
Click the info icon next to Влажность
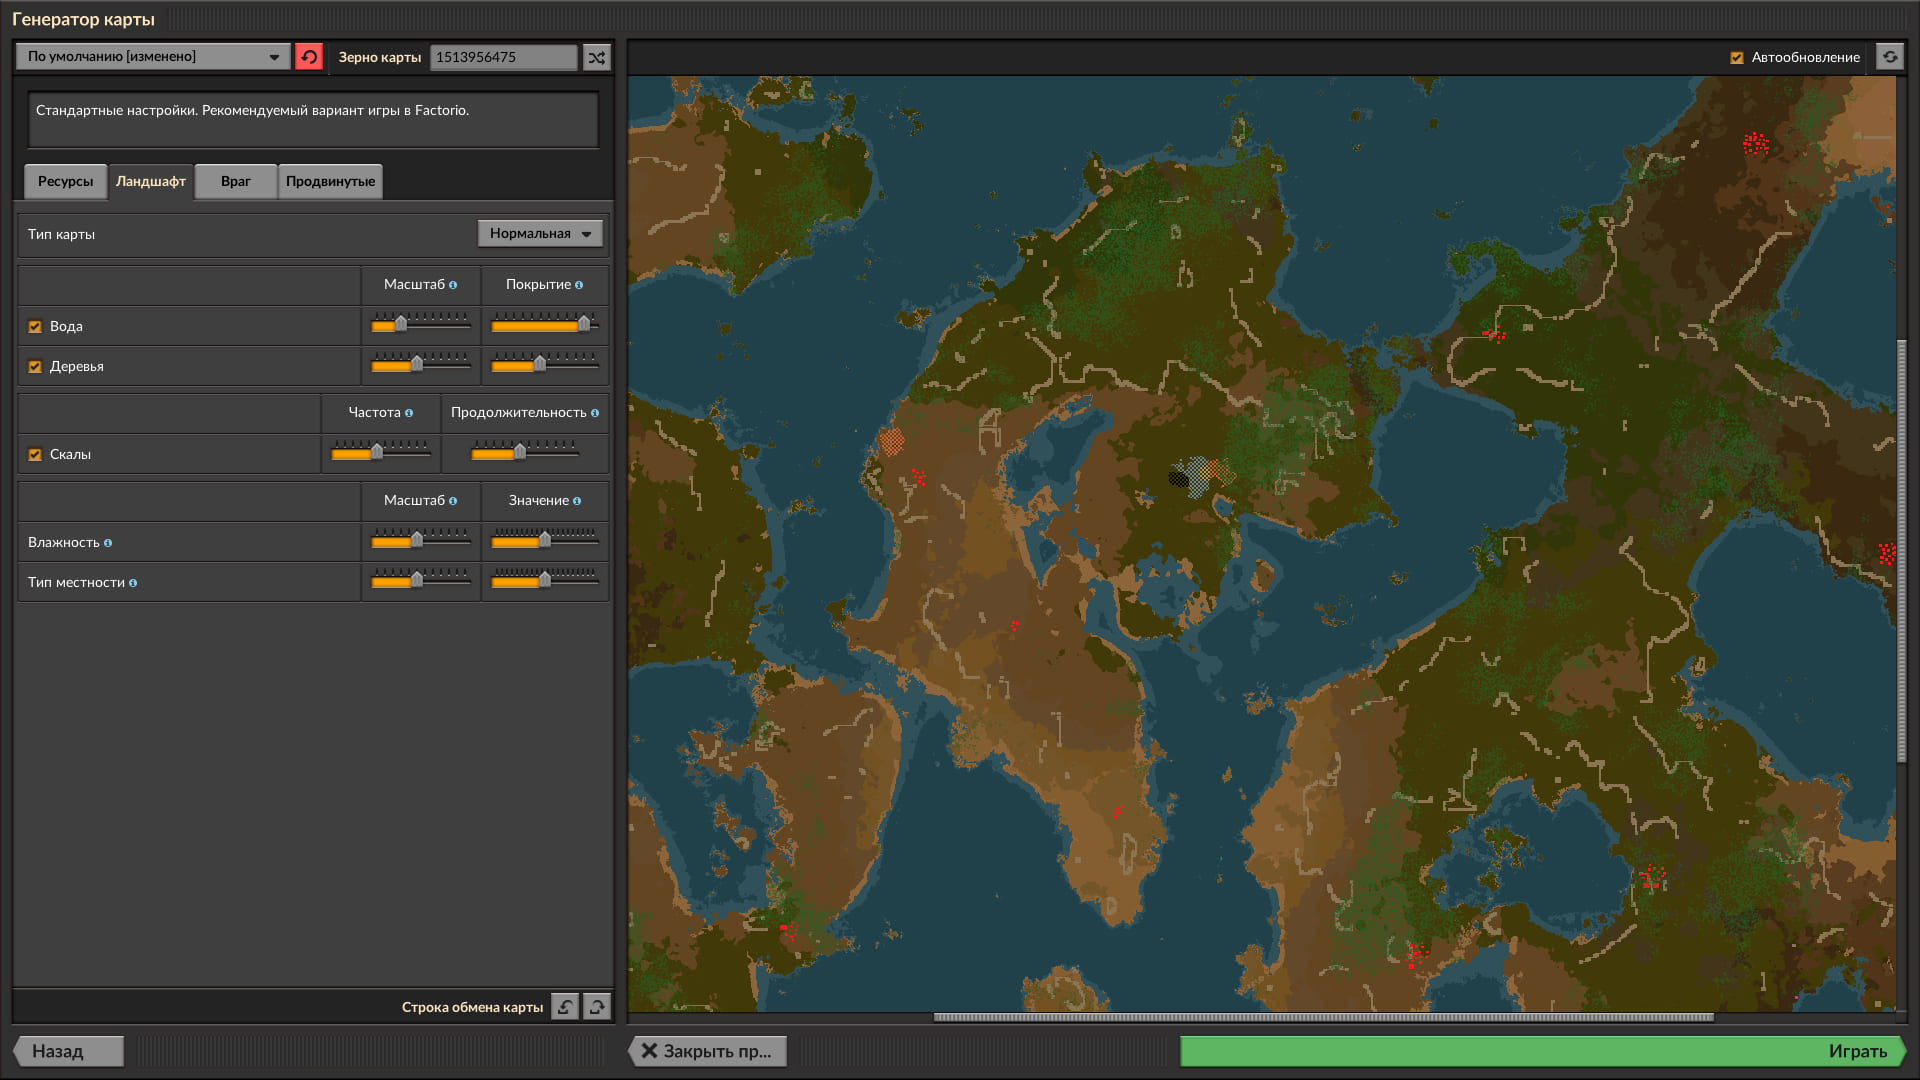coord(108,543)
